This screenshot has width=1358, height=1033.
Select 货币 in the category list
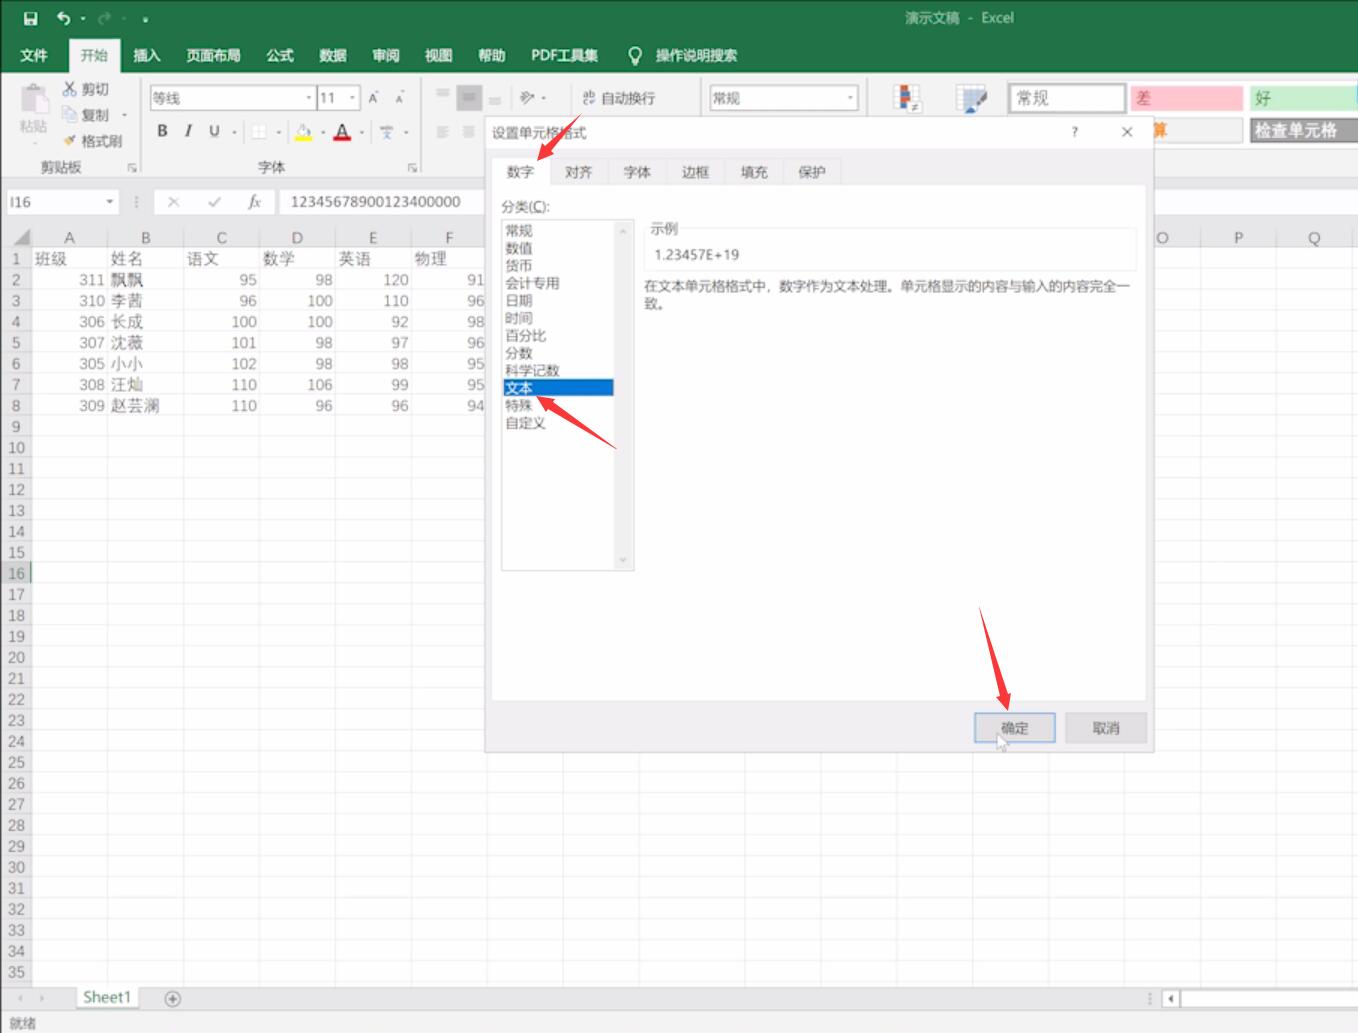[519, 265]
